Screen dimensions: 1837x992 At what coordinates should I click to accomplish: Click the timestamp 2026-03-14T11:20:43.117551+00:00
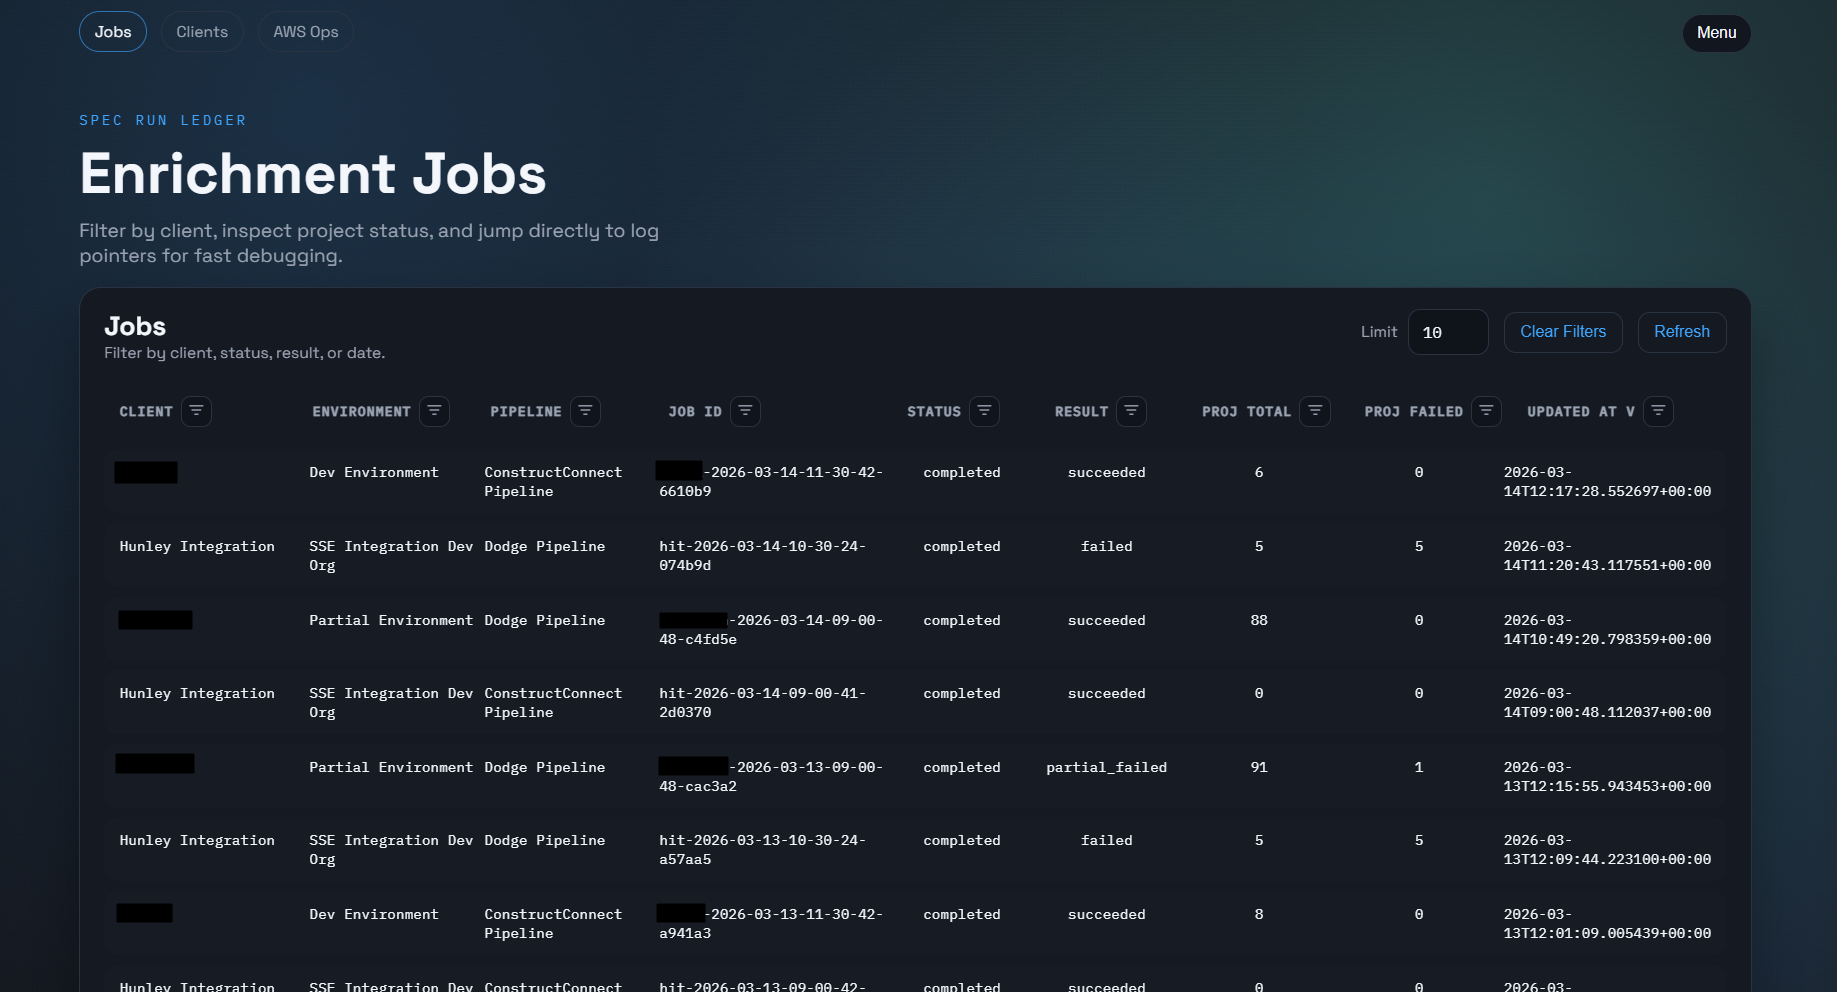[1607, 556]
